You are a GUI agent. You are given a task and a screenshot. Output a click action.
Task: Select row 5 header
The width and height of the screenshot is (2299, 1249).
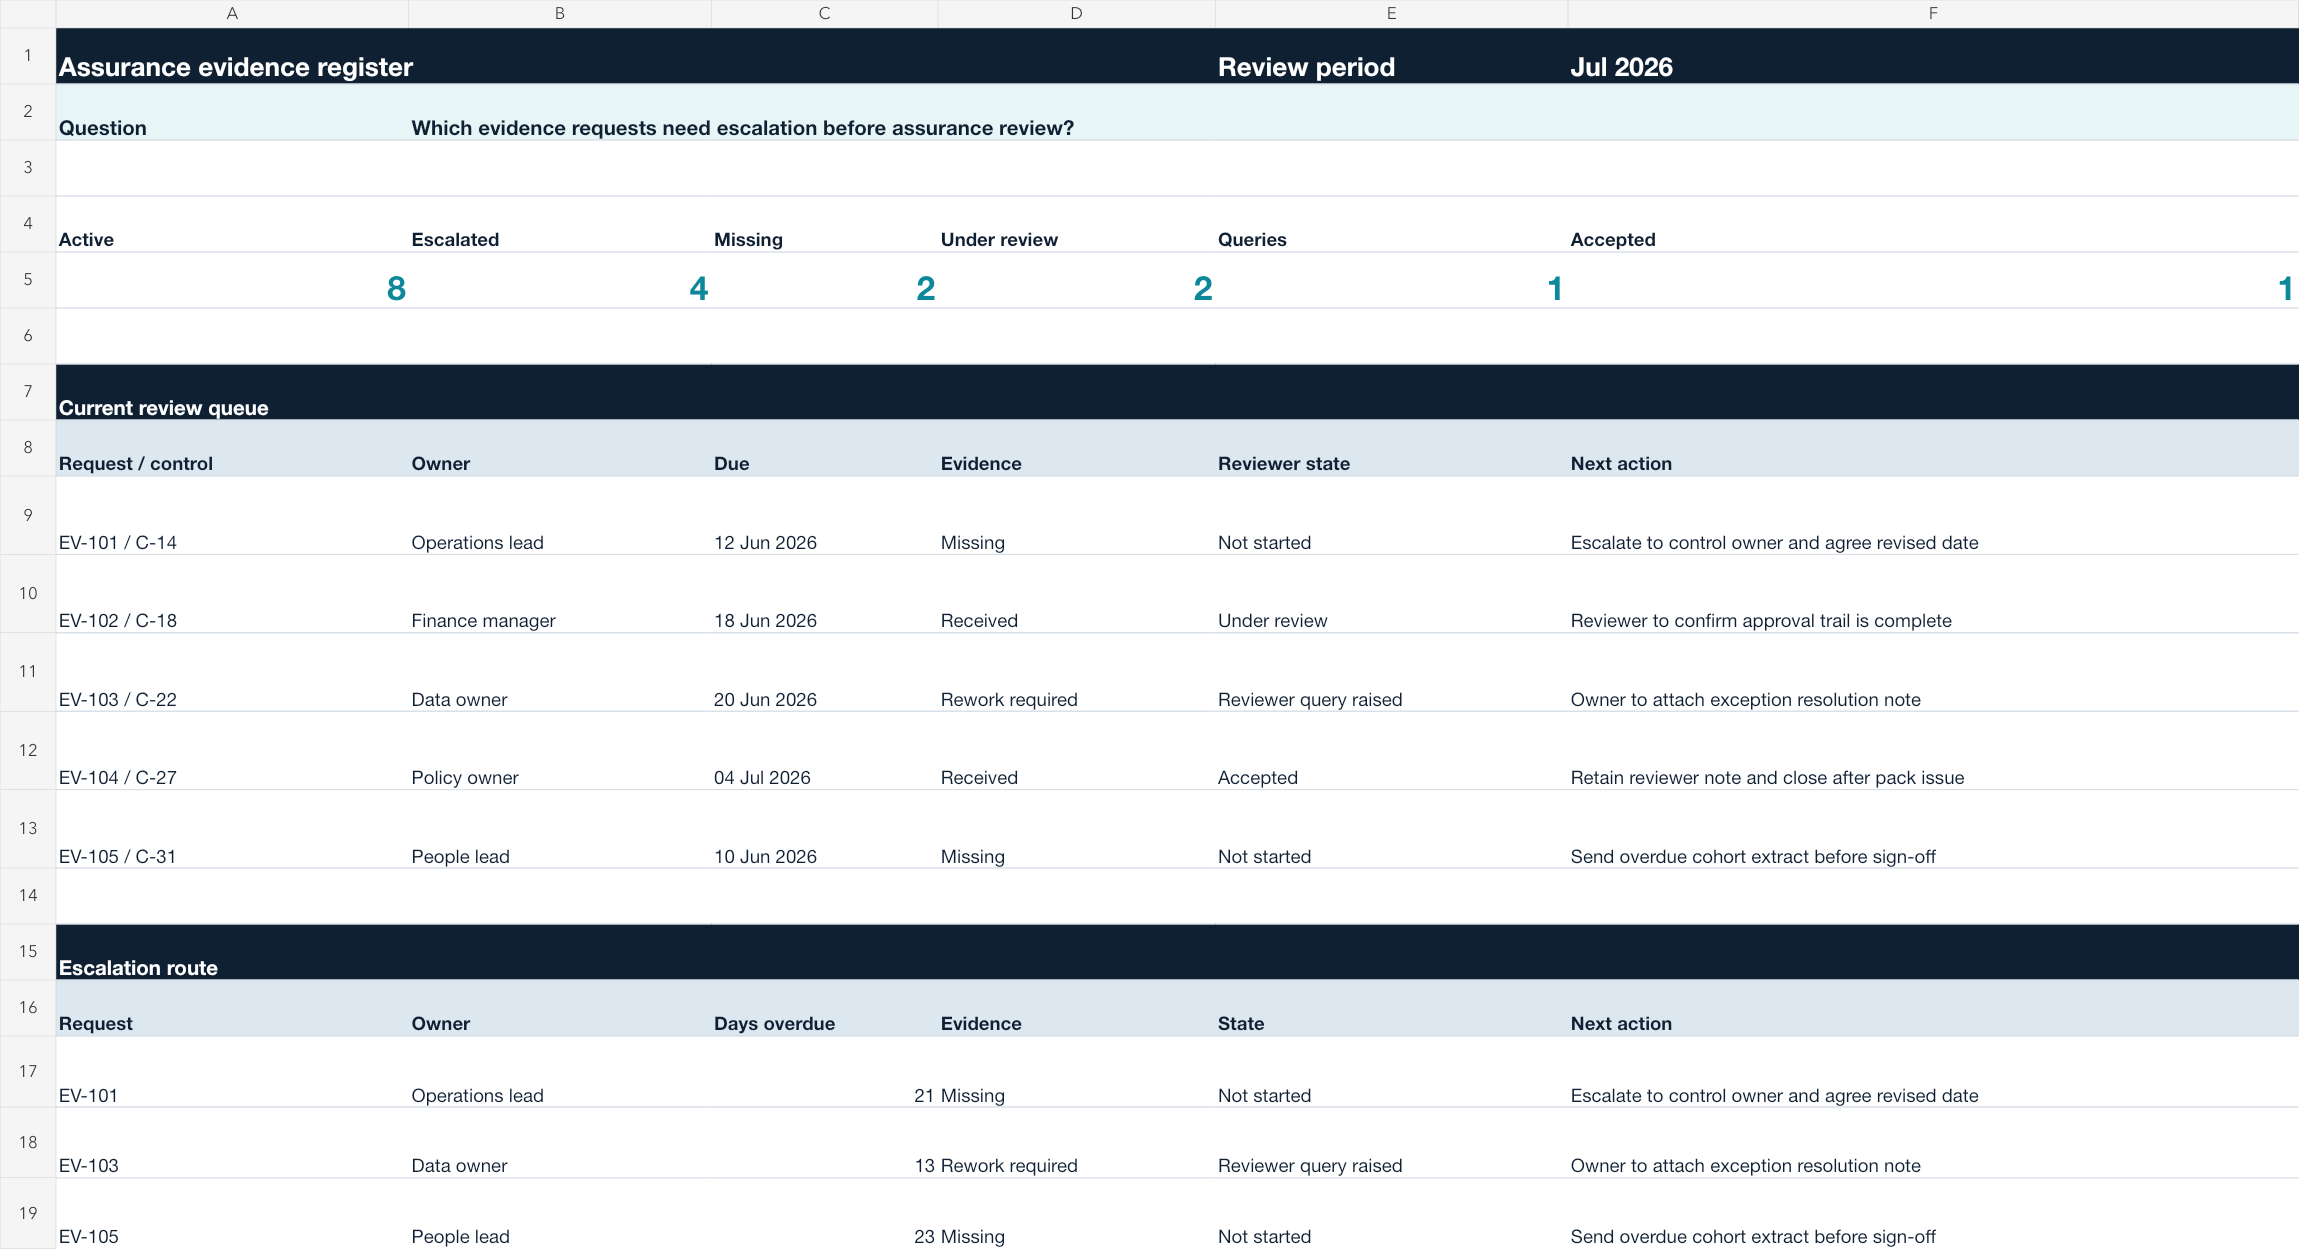pyautogui.click(x=28, y=279)
